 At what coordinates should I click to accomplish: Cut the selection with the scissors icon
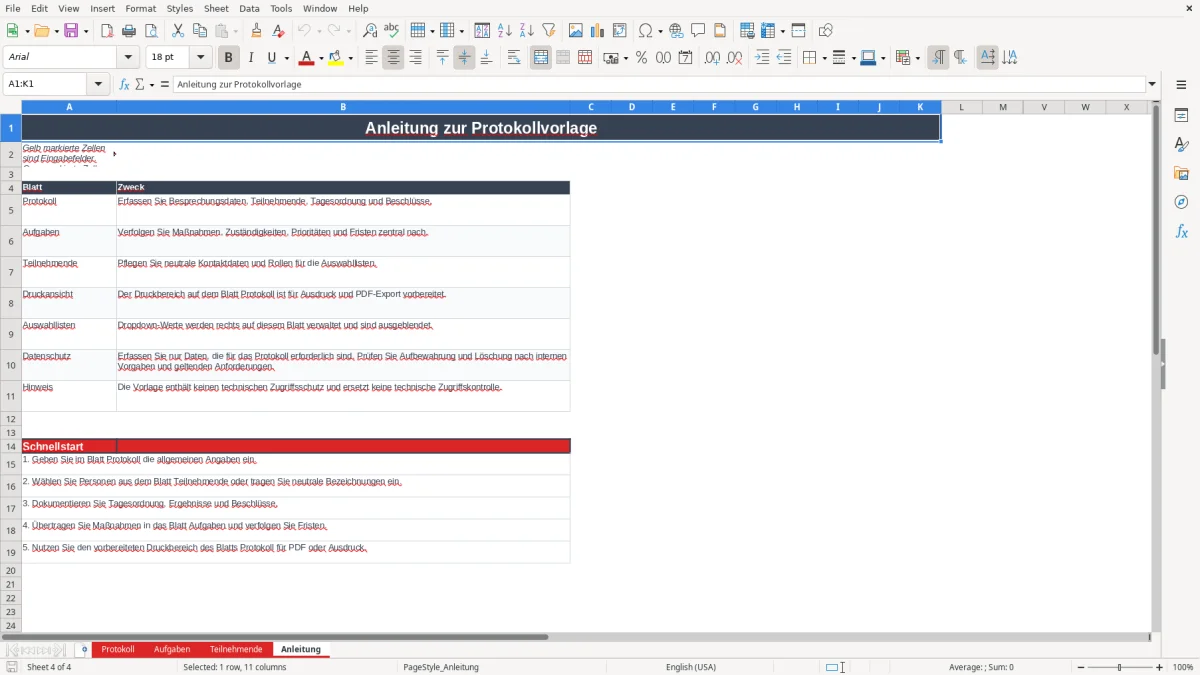pyautogui.click(x=178, y=31)
